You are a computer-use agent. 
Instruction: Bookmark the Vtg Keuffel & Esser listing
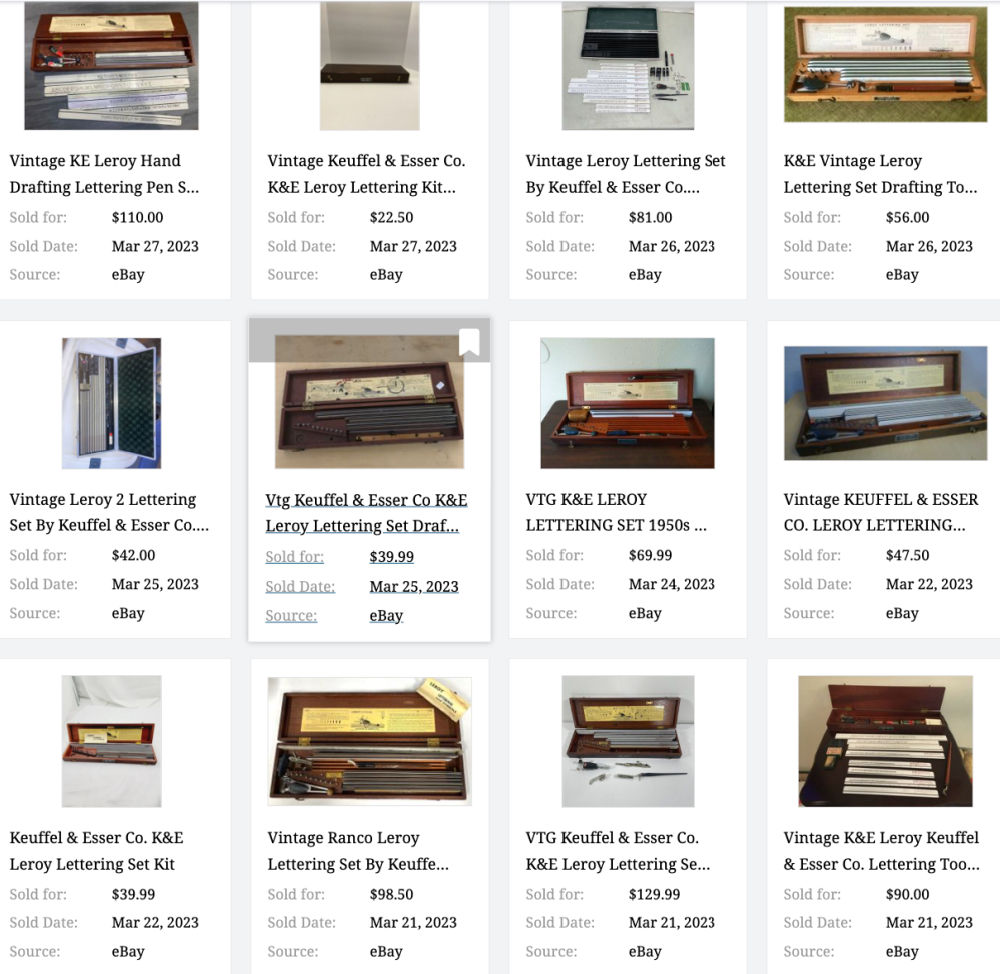(x=469, y=342)
